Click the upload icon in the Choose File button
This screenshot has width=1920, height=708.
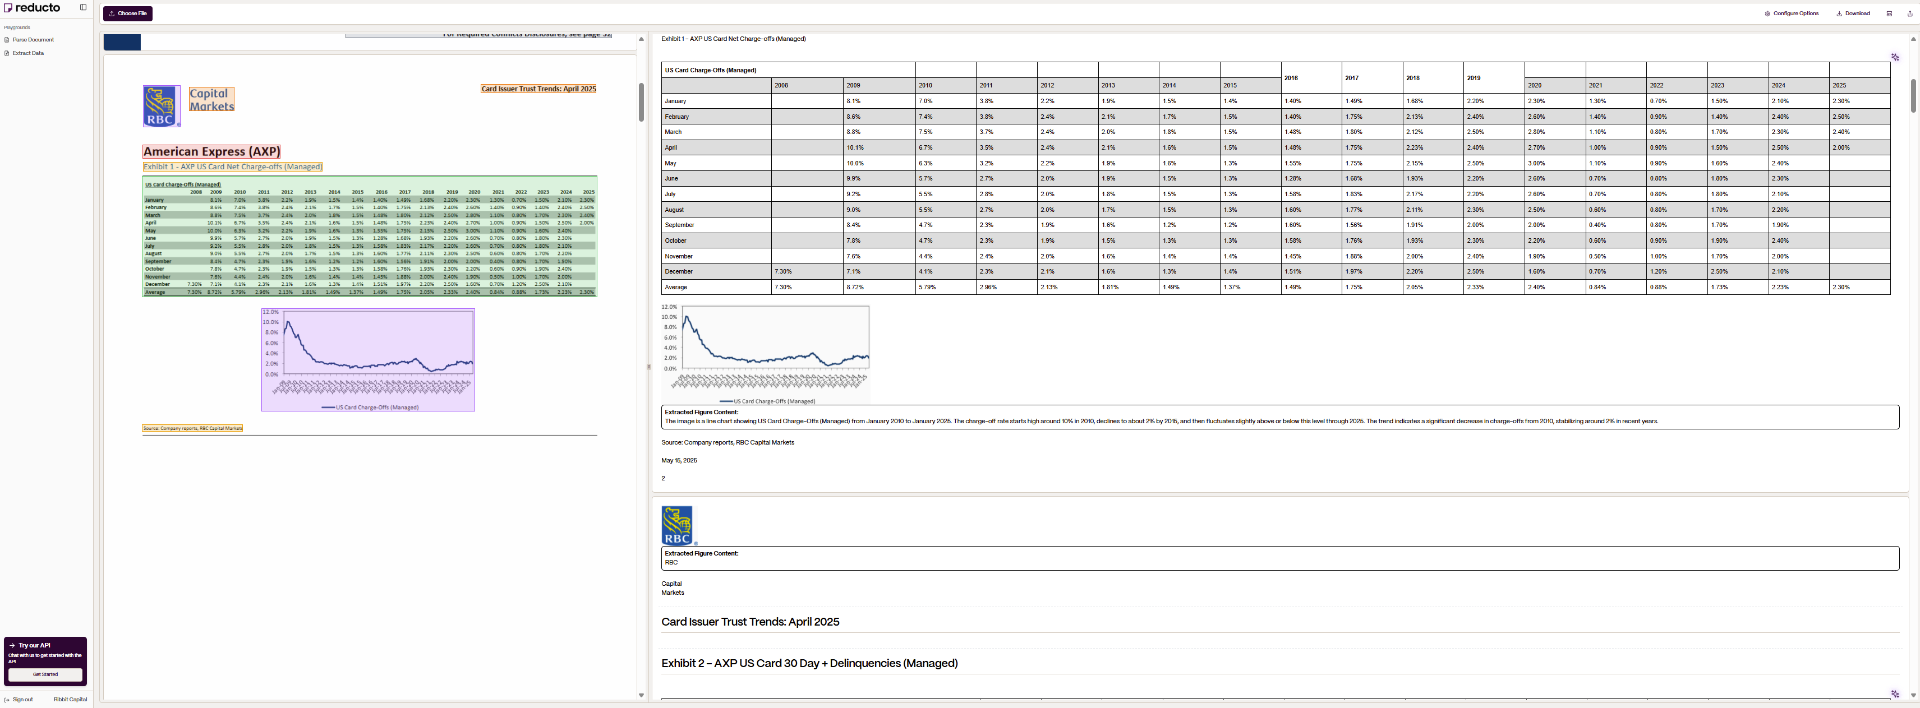111,13
